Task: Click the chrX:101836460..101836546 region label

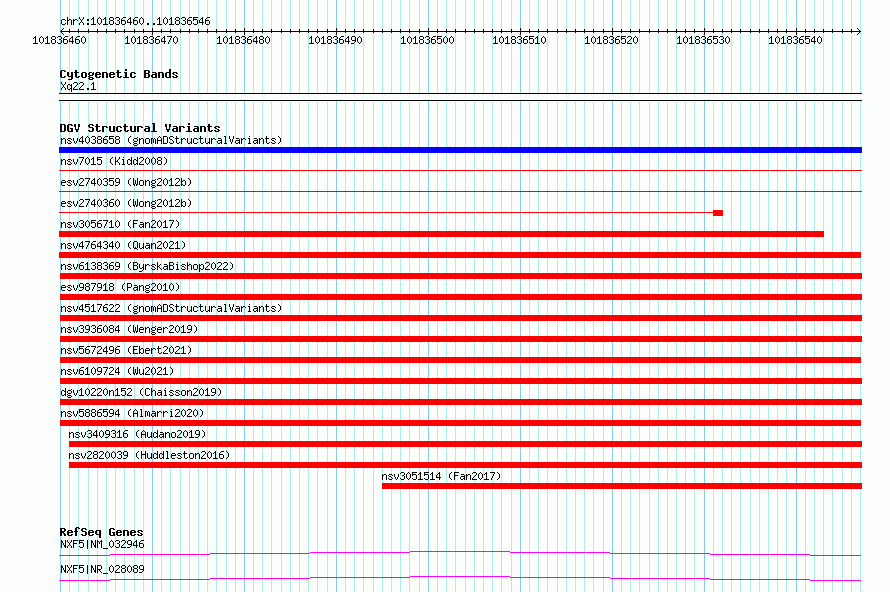Action: [x=135, y=22]
